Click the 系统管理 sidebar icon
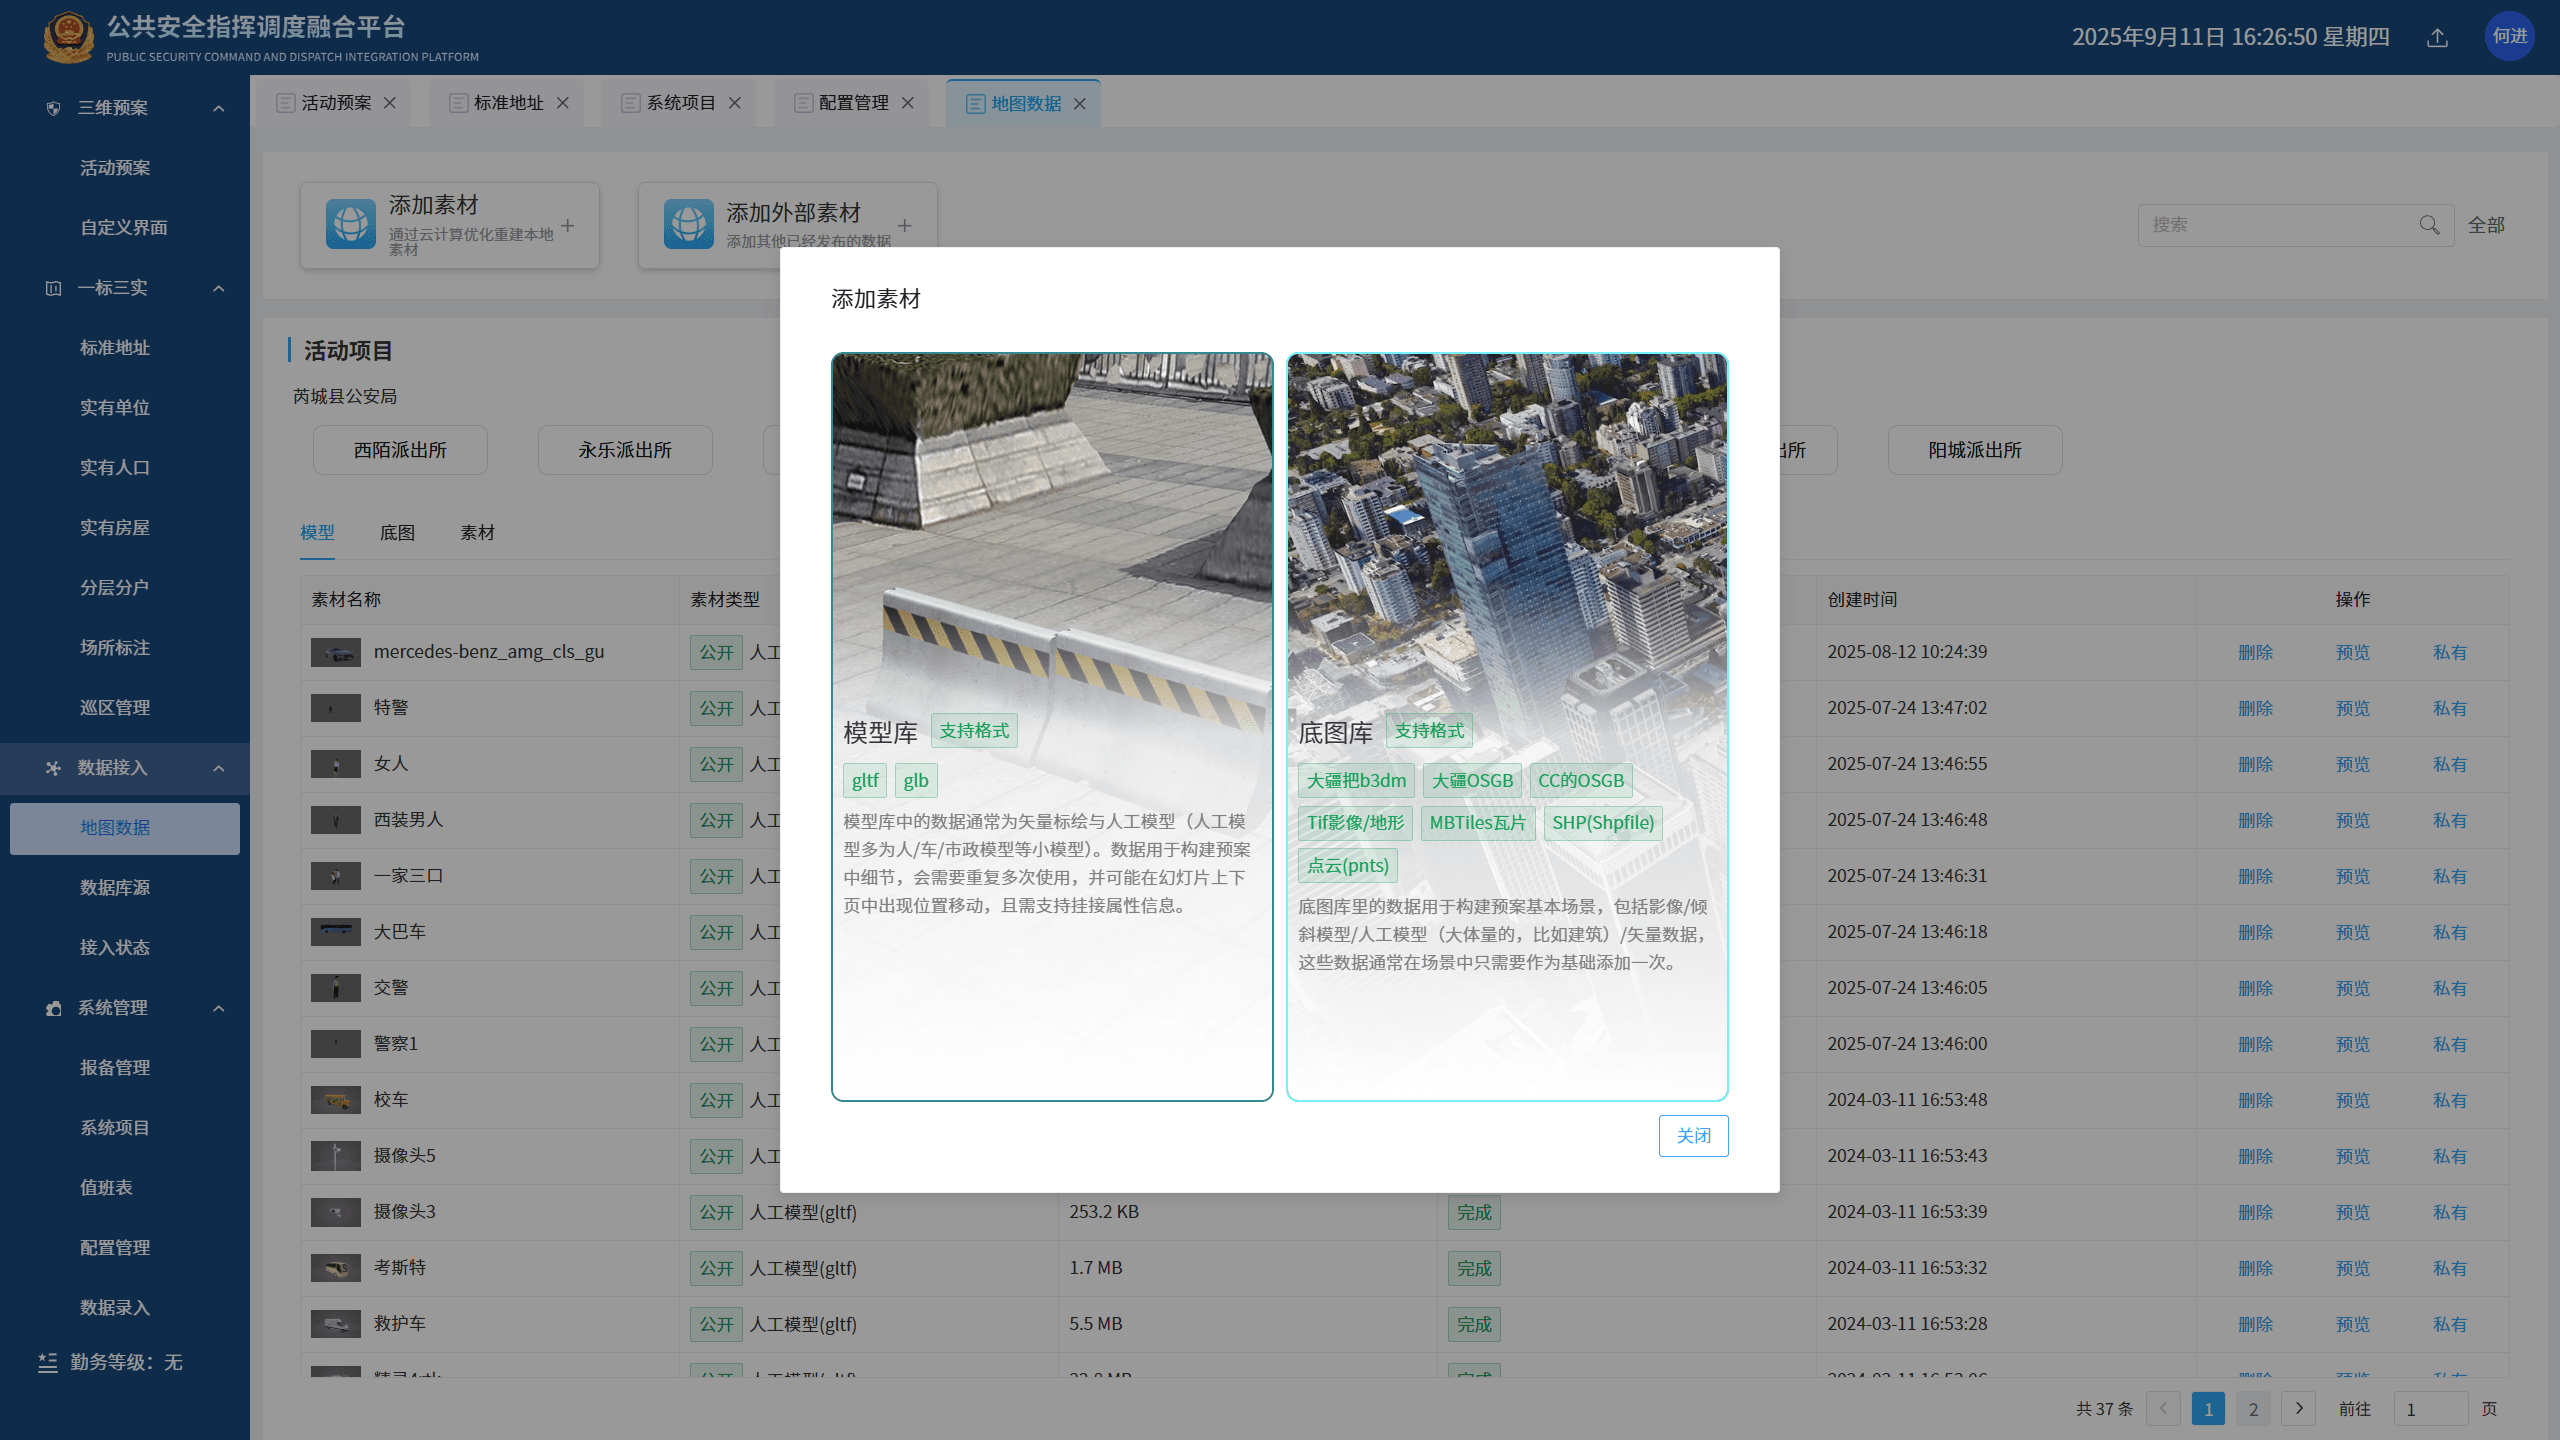This screenshot has width=2560, height=1440. click(53, 1008)
